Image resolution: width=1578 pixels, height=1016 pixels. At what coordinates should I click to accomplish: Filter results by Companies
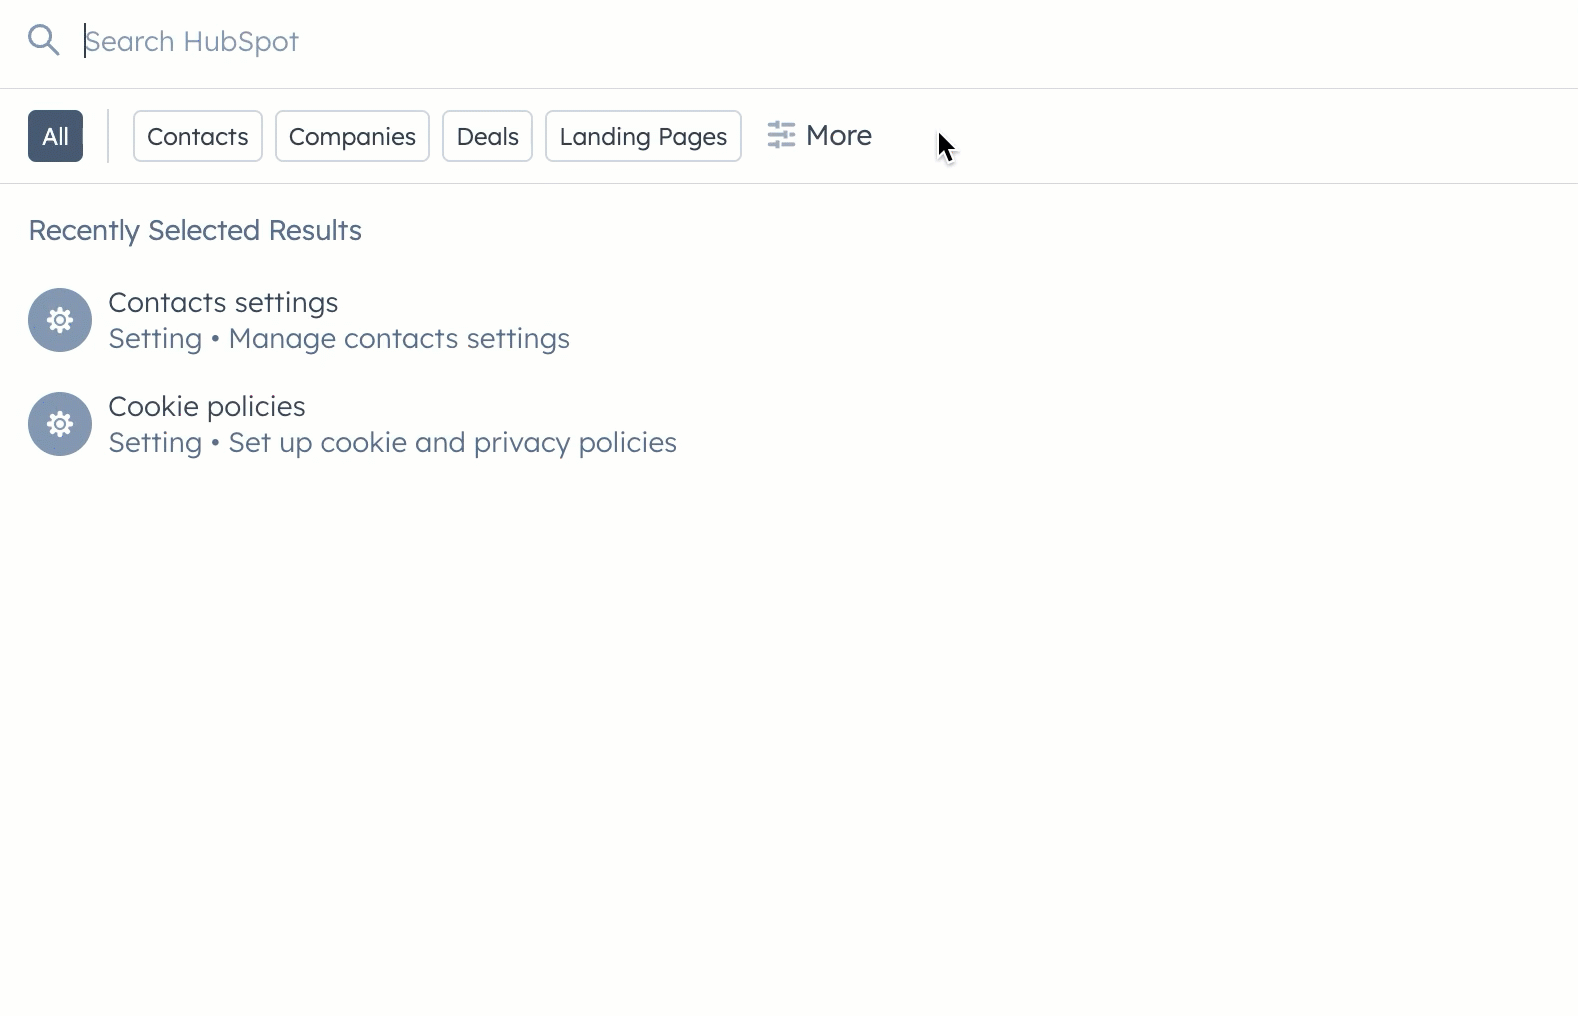tap(352, 136)
